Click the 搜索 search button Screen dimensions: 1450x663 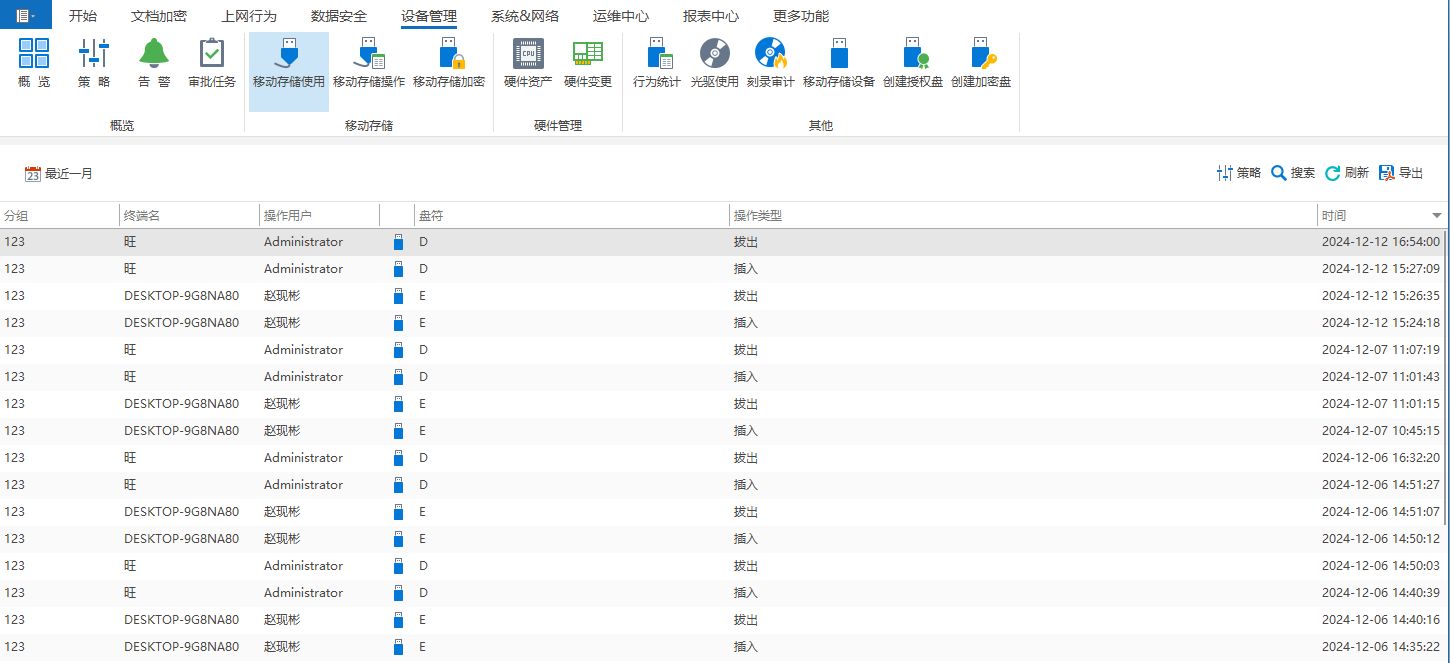[x=1293, y=173]
